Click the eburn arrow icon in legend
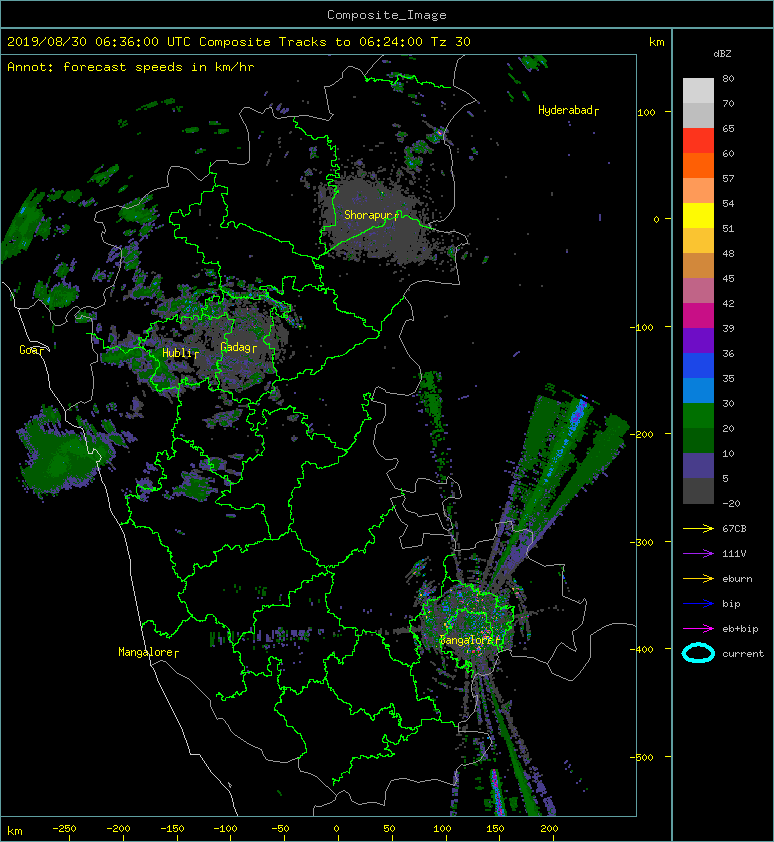Viewport: 774px width, 842px height. pos(698,578)
